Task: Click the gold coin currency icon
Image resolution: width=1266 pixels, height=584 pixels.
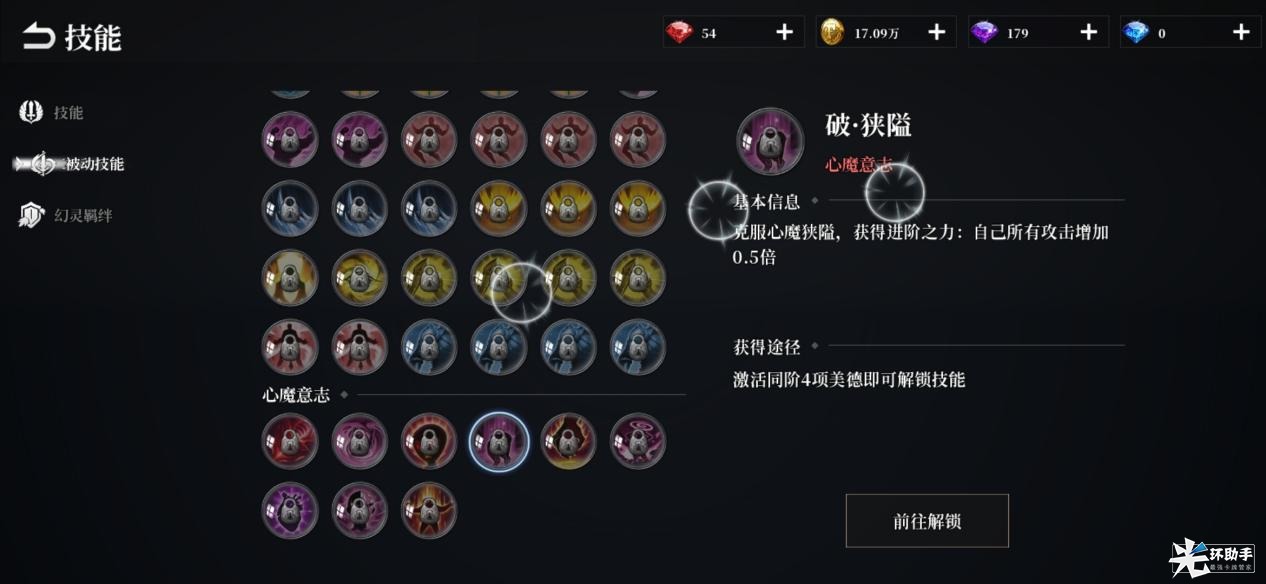Action: click(832, 33)
